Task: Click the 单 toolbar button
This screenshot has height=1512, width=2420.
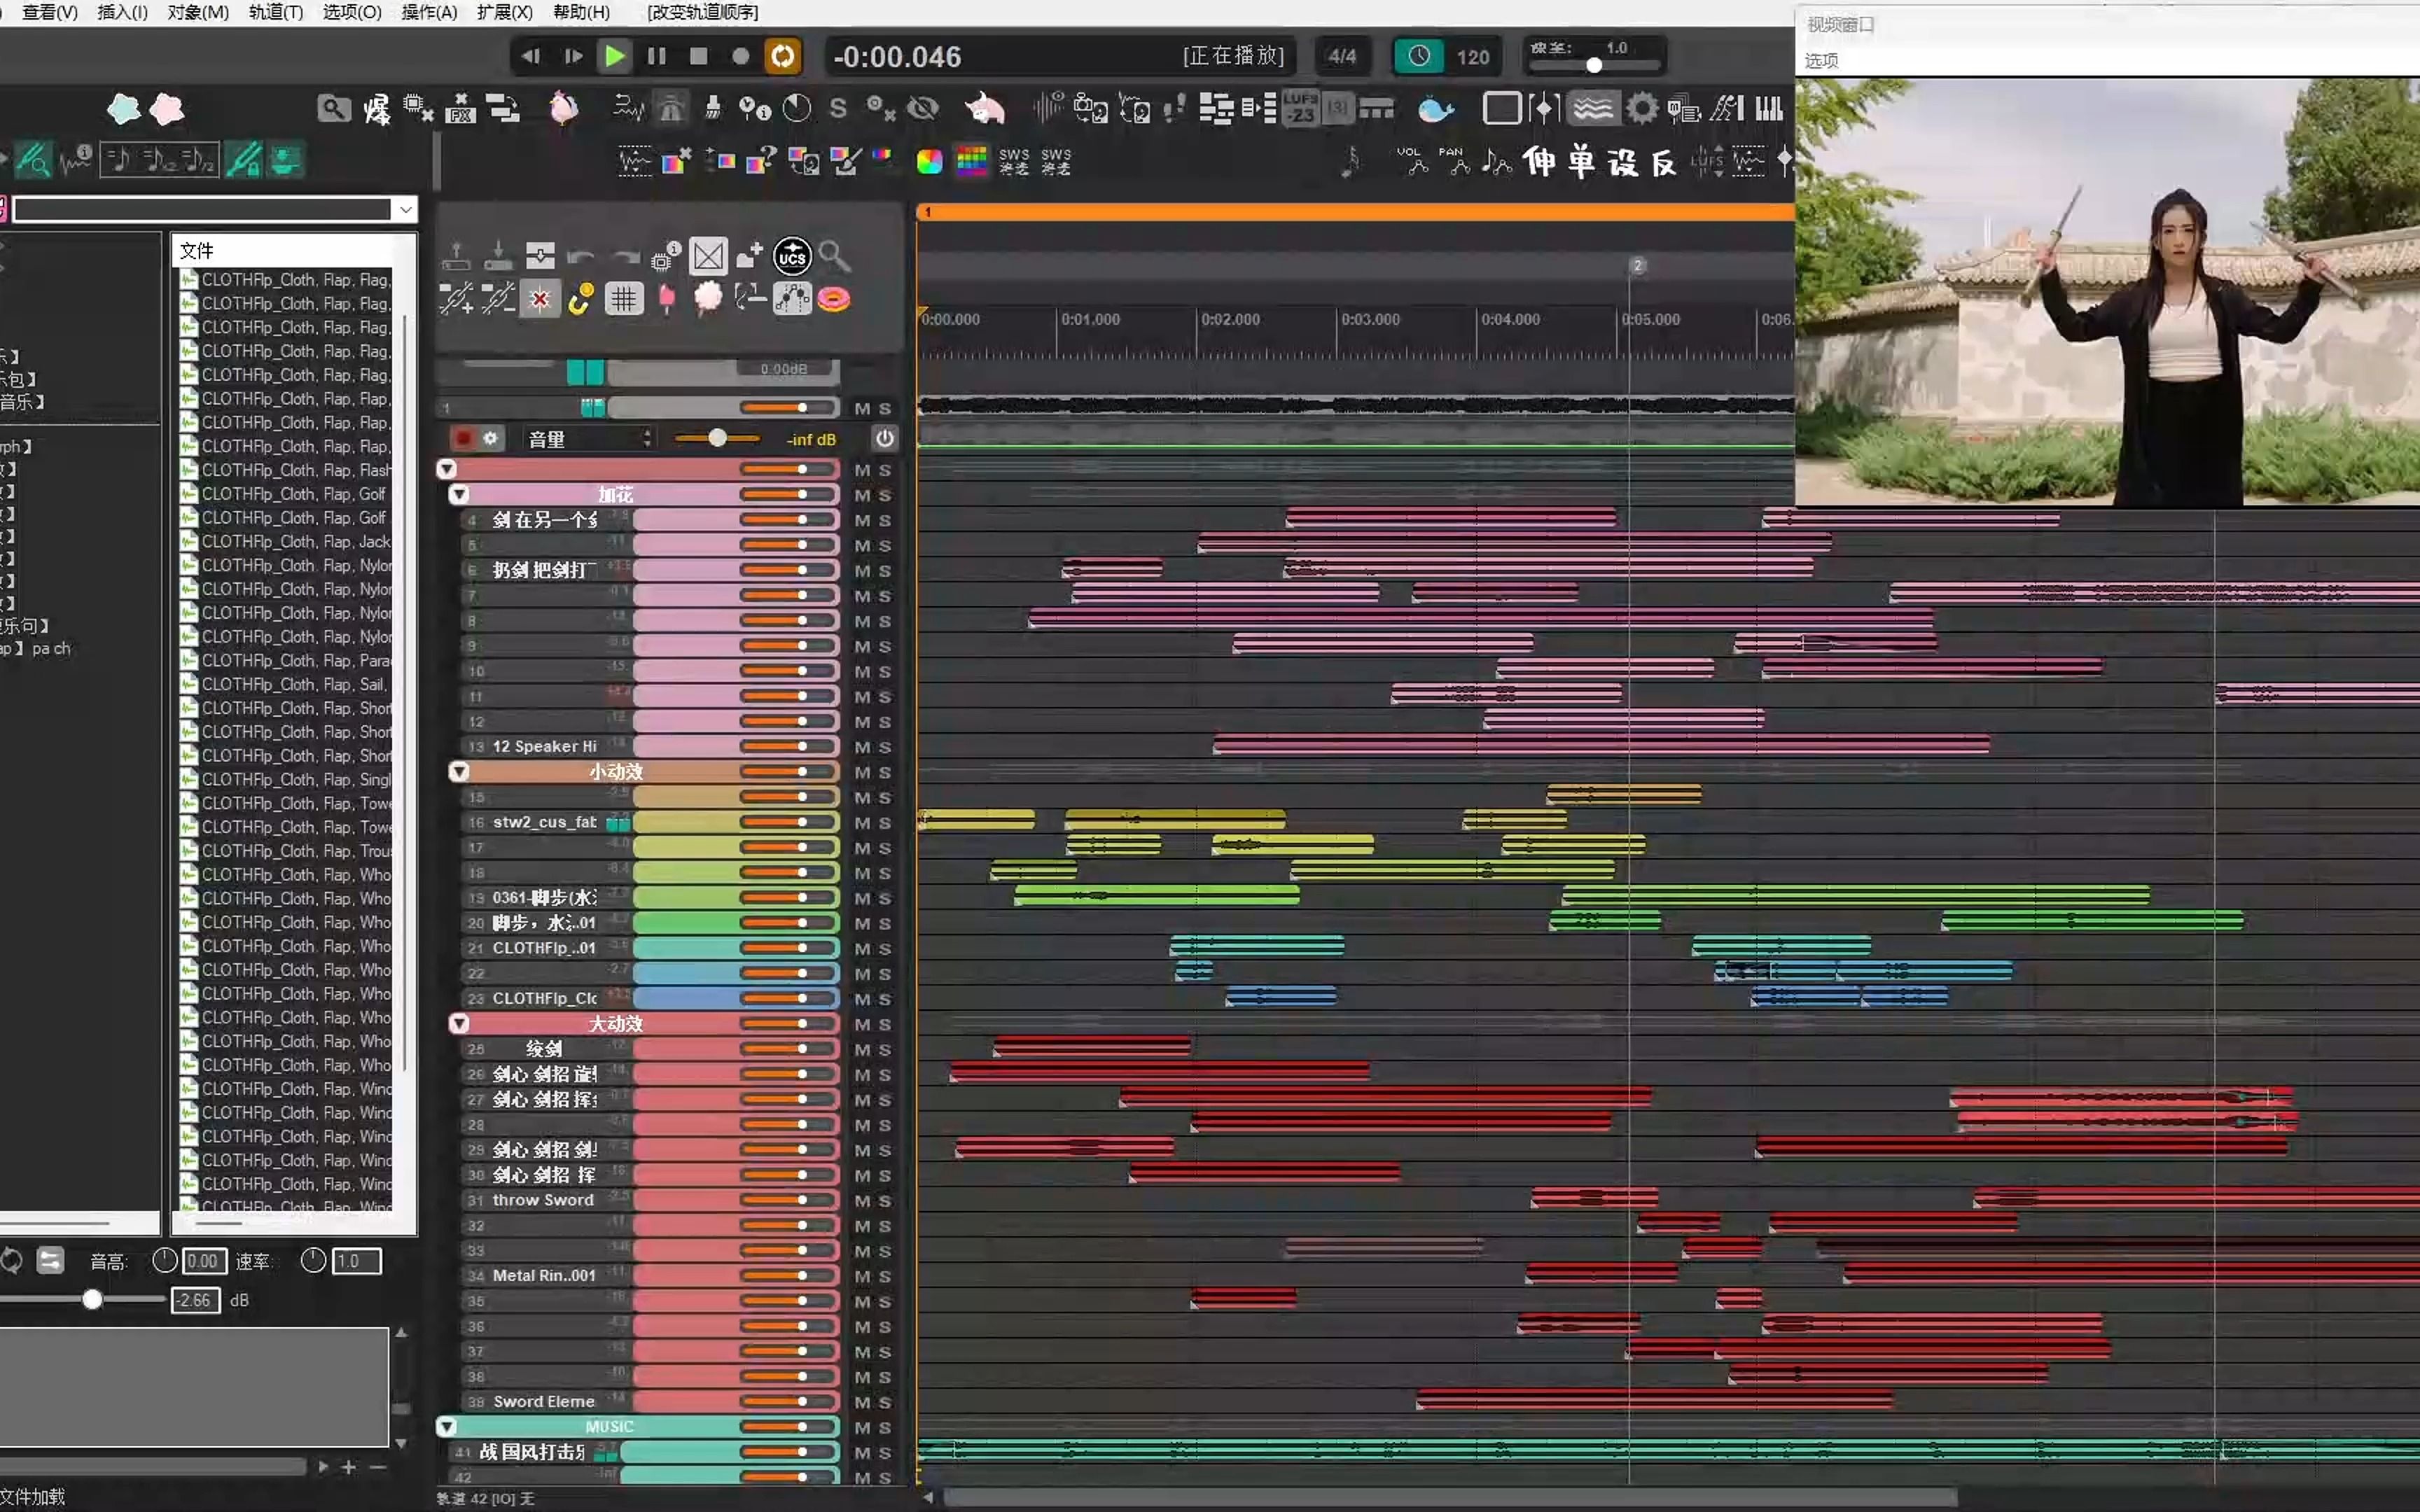Action: point(1581,161)
